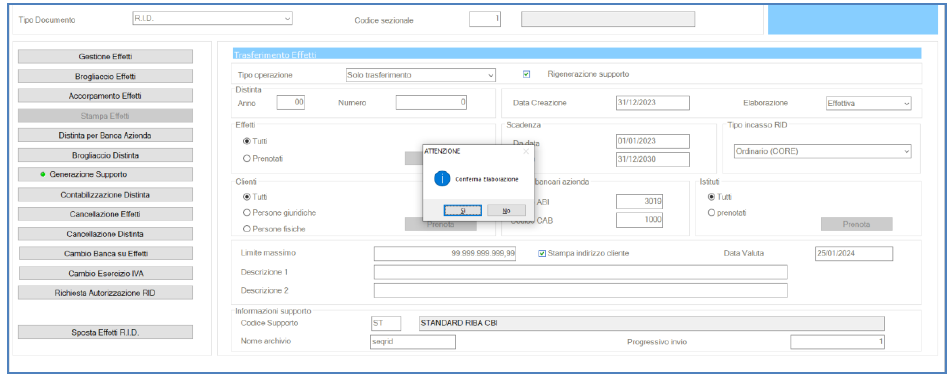Open the Elaborazione Effettiva dropdown

(x=869, y=103)
